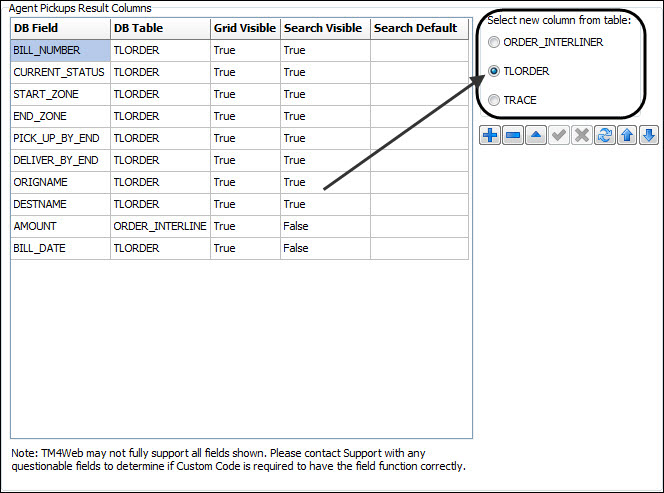The height and width of the screenshot is (493, 664).
Task: Click the small up-triangle edit icon
Action: point(536,136)
